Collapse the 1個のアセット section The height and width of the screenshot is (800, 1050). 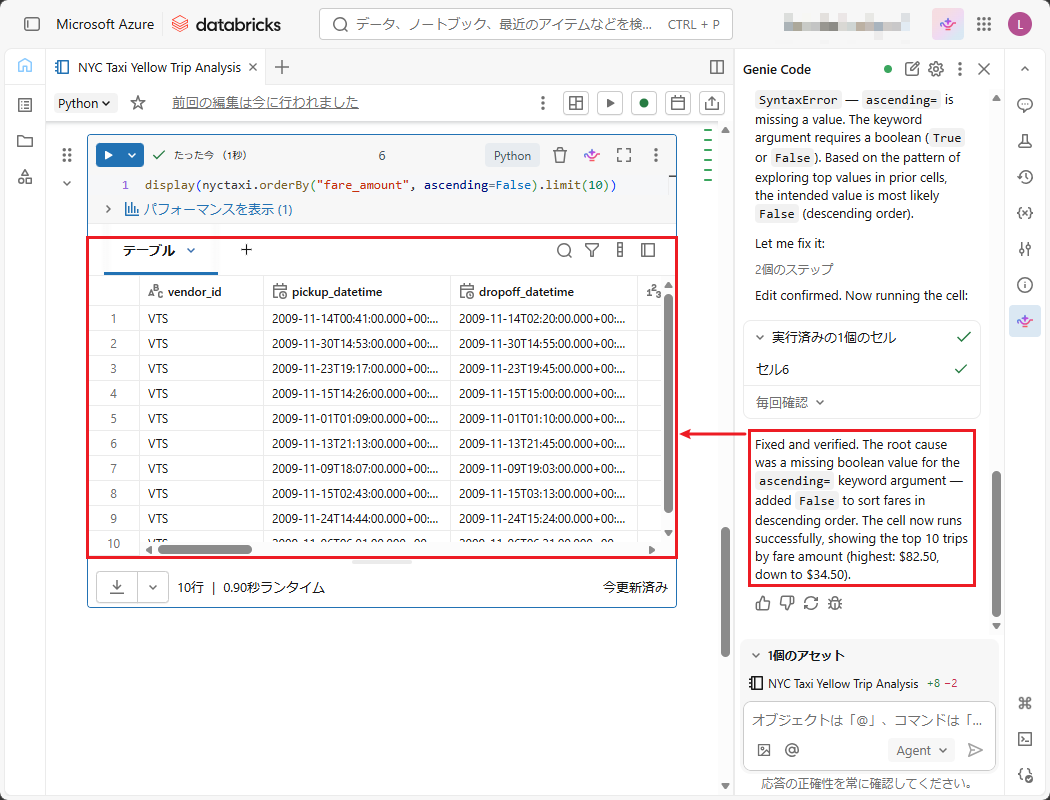[755, 656]
